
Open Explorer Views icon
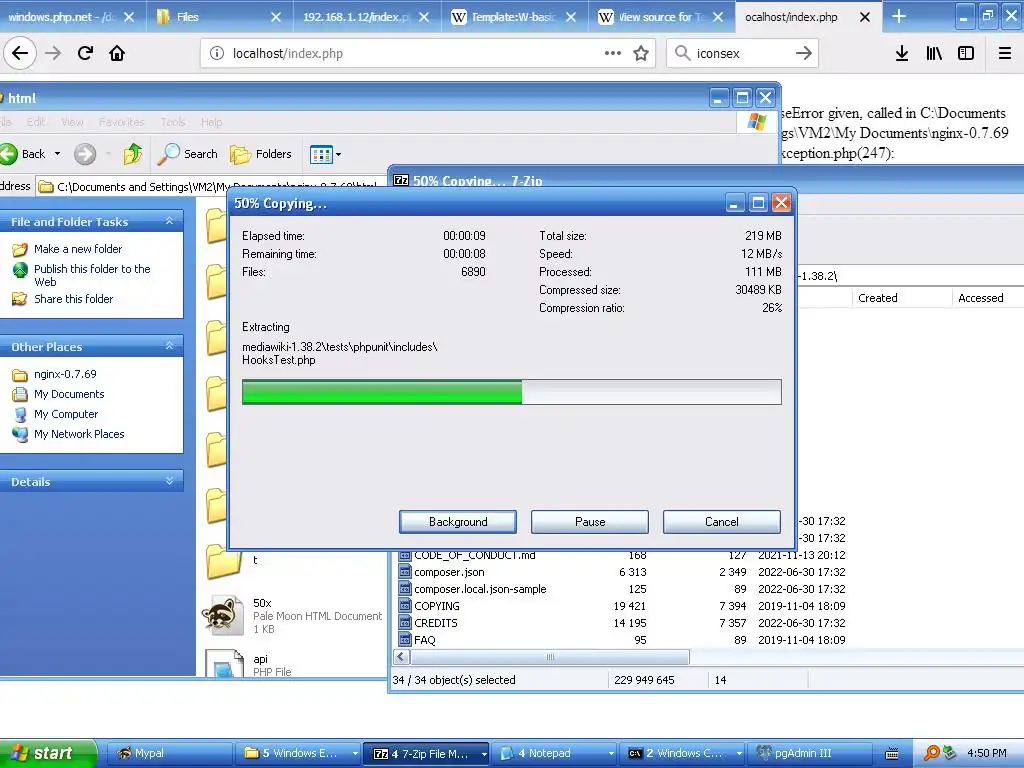click(321, 155)
